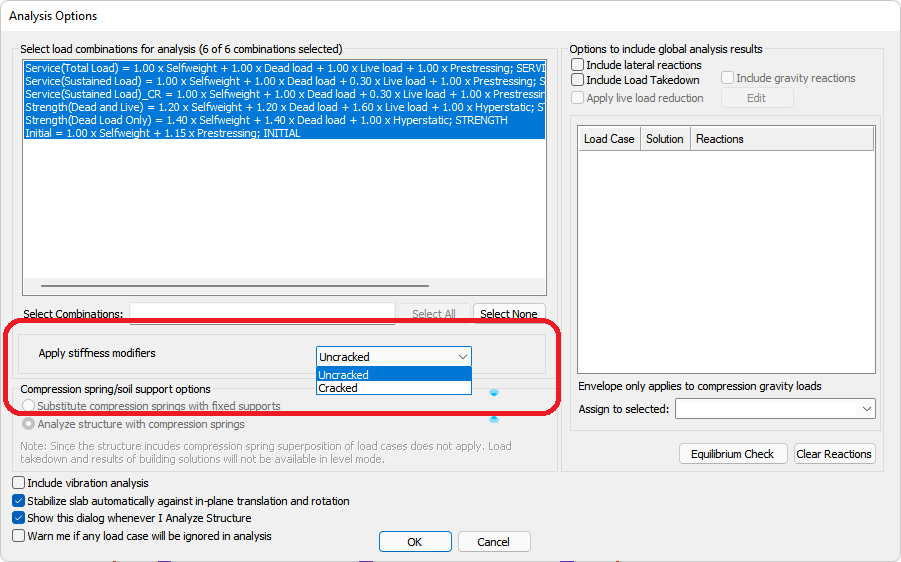Screen dimensions: 901x562
Task: Uncheck Stabilize slab automatically option
Action: coord(19,501)
